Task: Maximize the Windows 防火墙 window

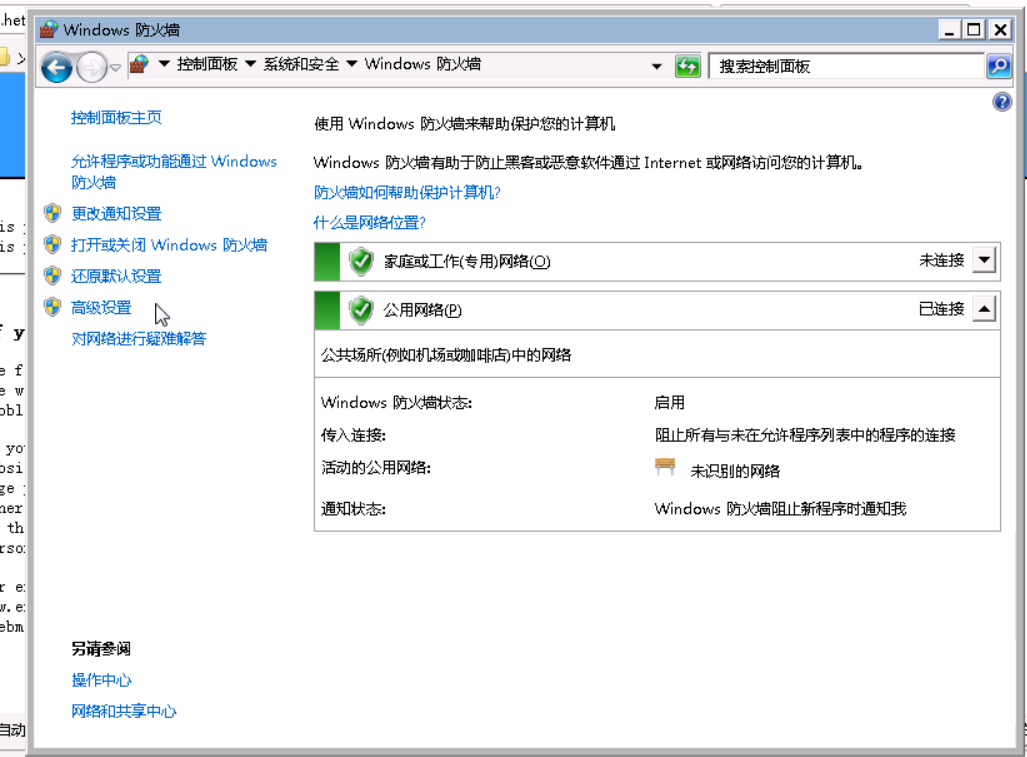Action: [975, 30]
